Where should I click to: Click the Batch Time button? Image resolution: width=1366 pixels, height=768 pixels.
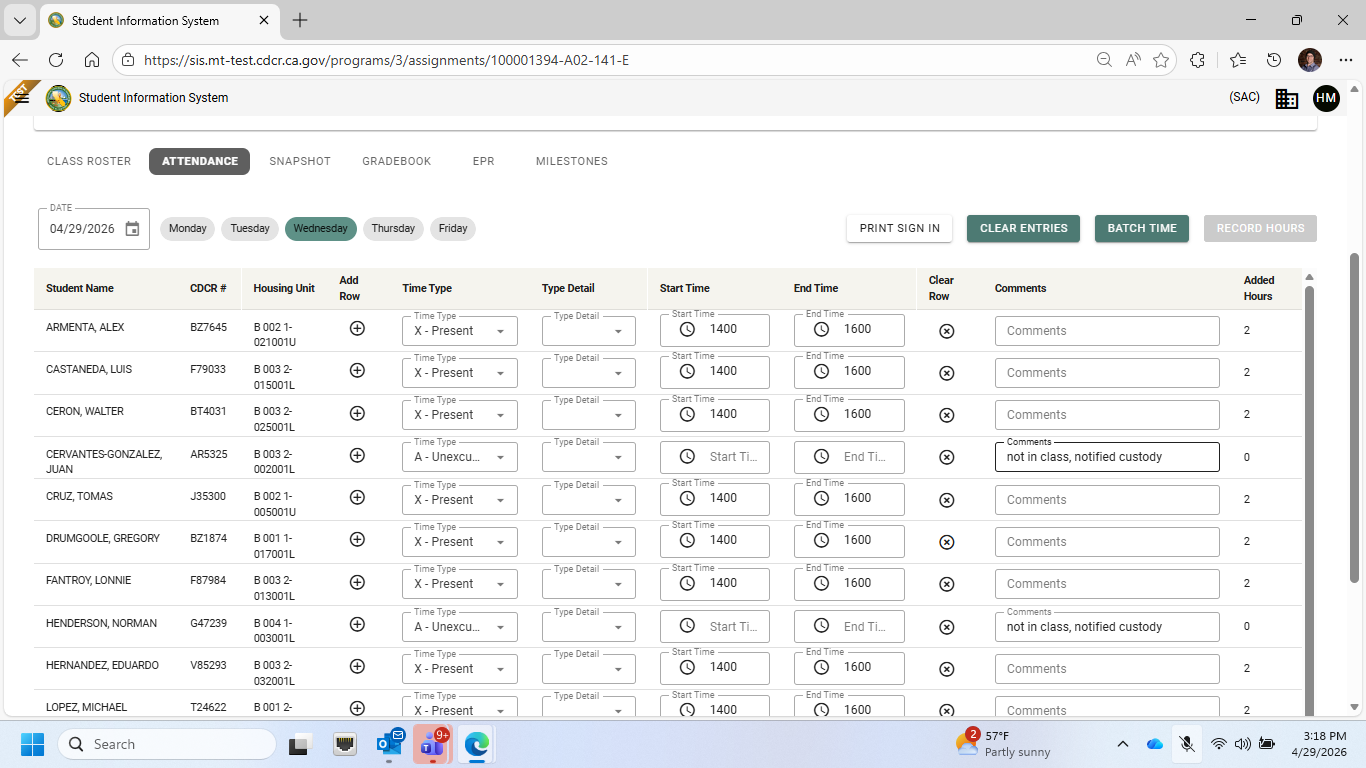click(1142, 228)
